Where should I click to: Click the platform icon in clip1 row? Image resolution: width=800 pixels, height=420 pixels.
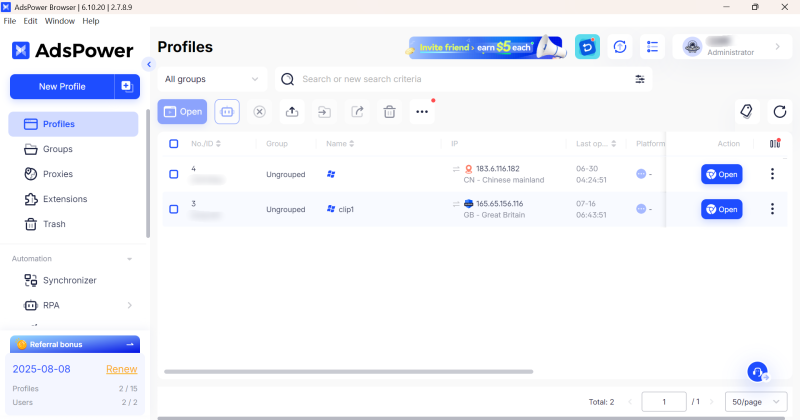click(641, 209)
